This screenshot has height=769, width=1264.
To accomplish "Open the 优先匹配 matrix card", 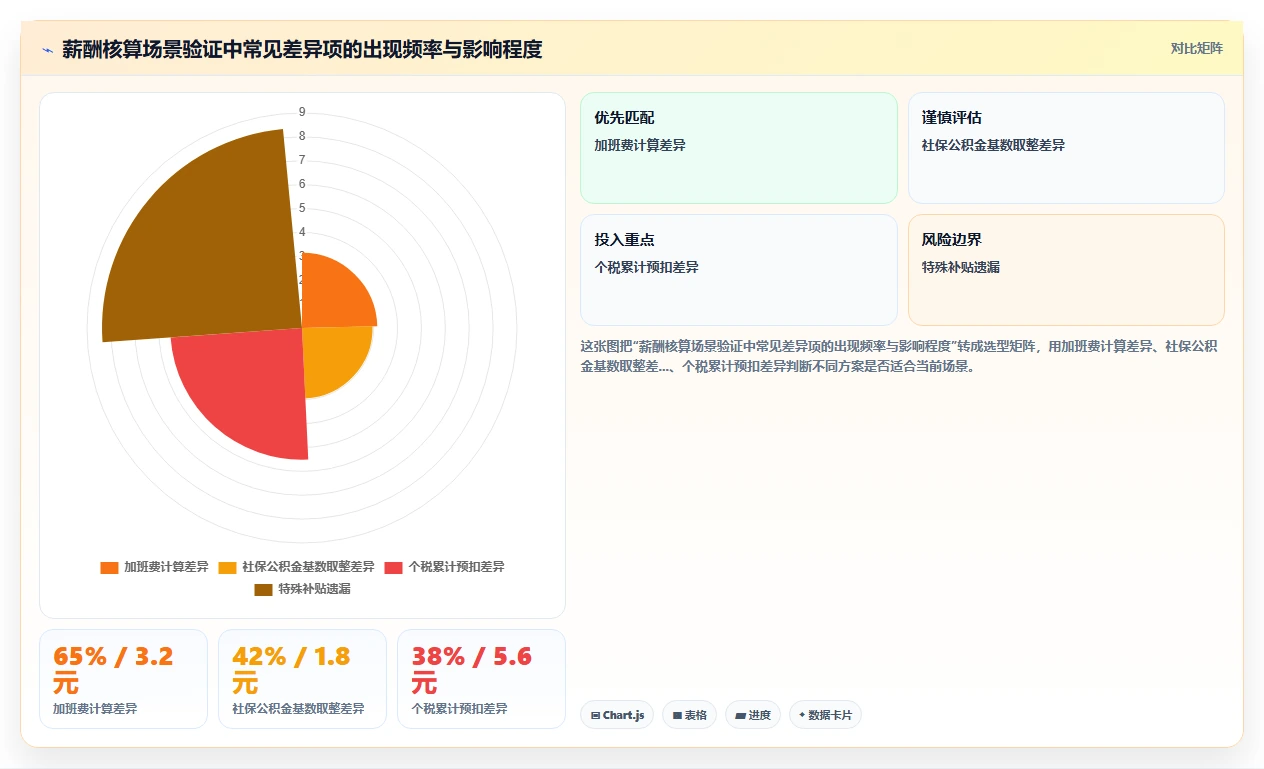I will [739, 148].
